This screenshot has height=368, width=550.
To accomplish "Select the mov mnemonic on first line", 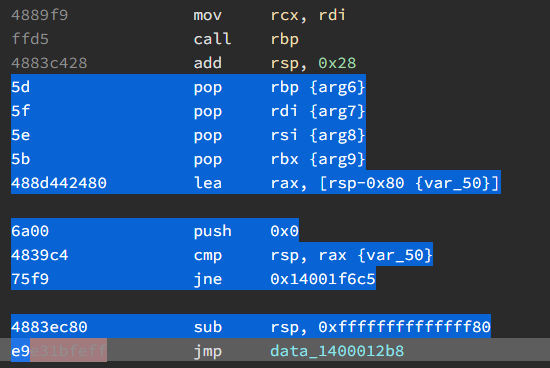I will pyautogui.click(x=208, y=15).
